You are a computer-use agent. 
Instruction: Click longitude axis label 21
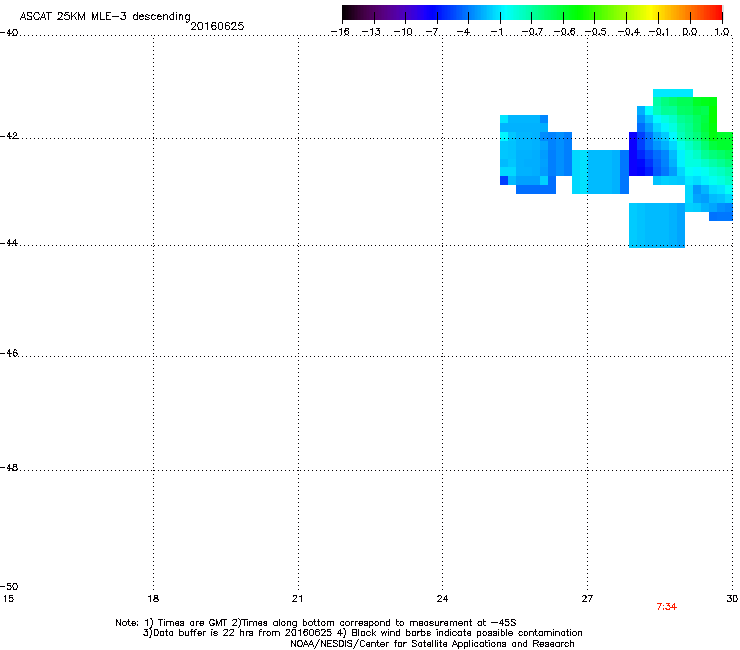tap(297, 599)
